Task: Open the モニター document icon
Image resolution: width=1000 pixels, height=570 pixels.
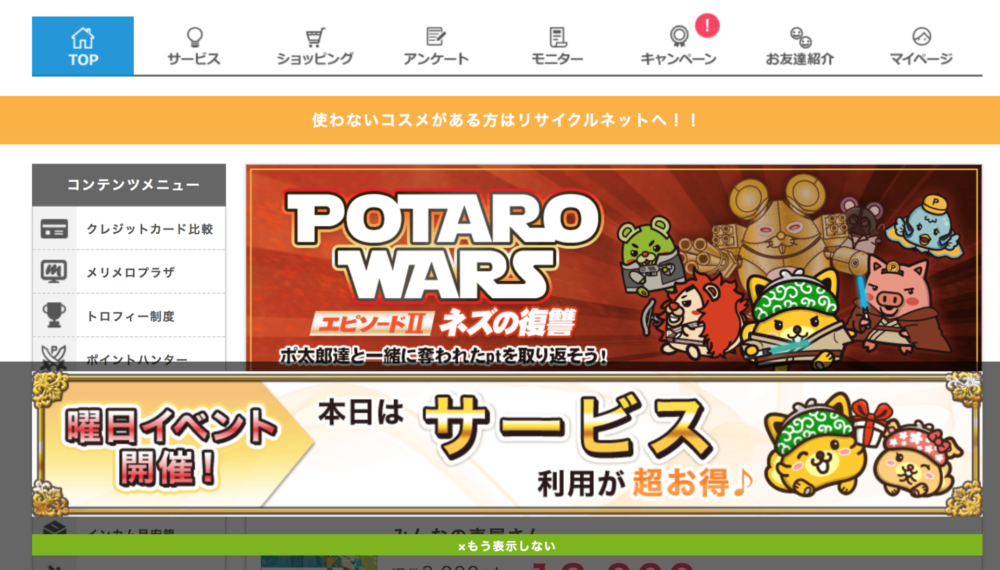Action: [557, 37]
